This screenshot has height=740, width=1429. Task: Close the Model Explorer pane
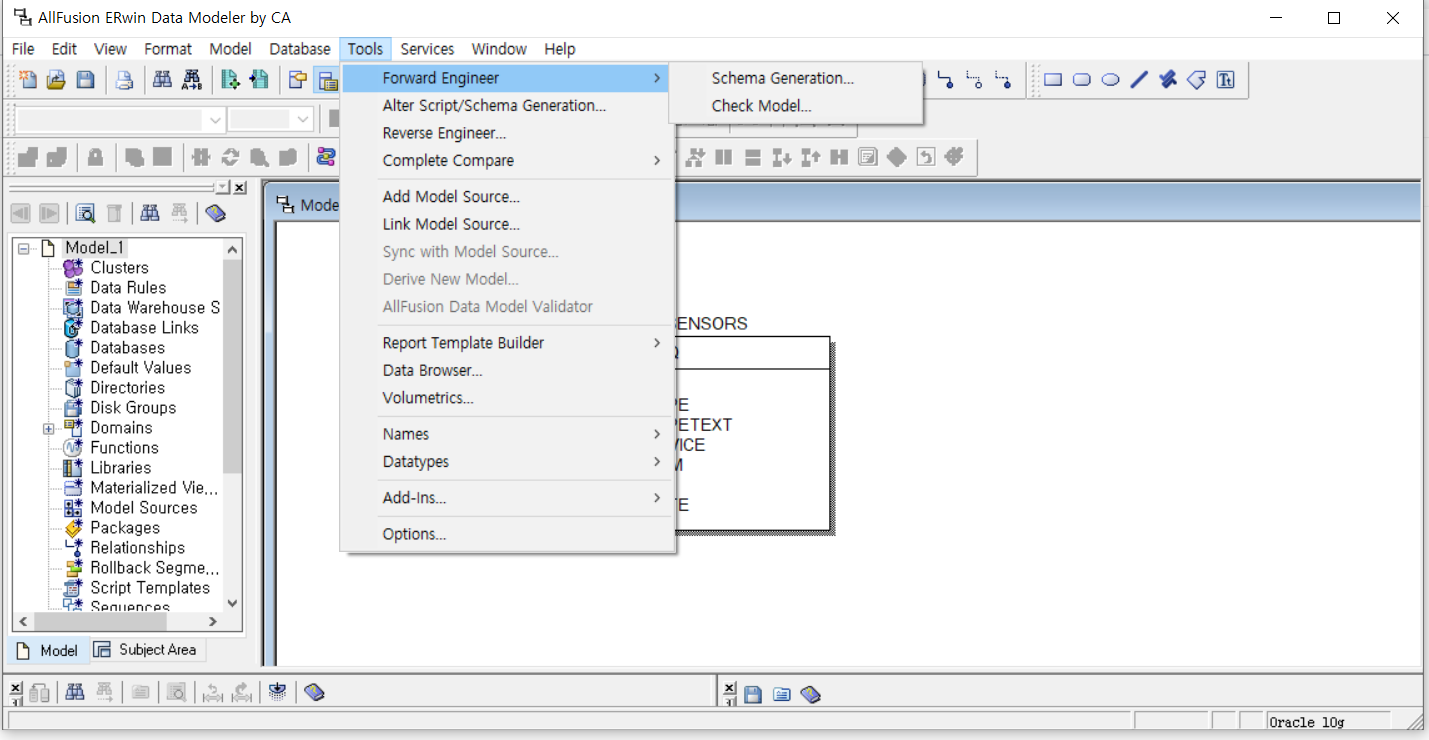click(240, 188)
